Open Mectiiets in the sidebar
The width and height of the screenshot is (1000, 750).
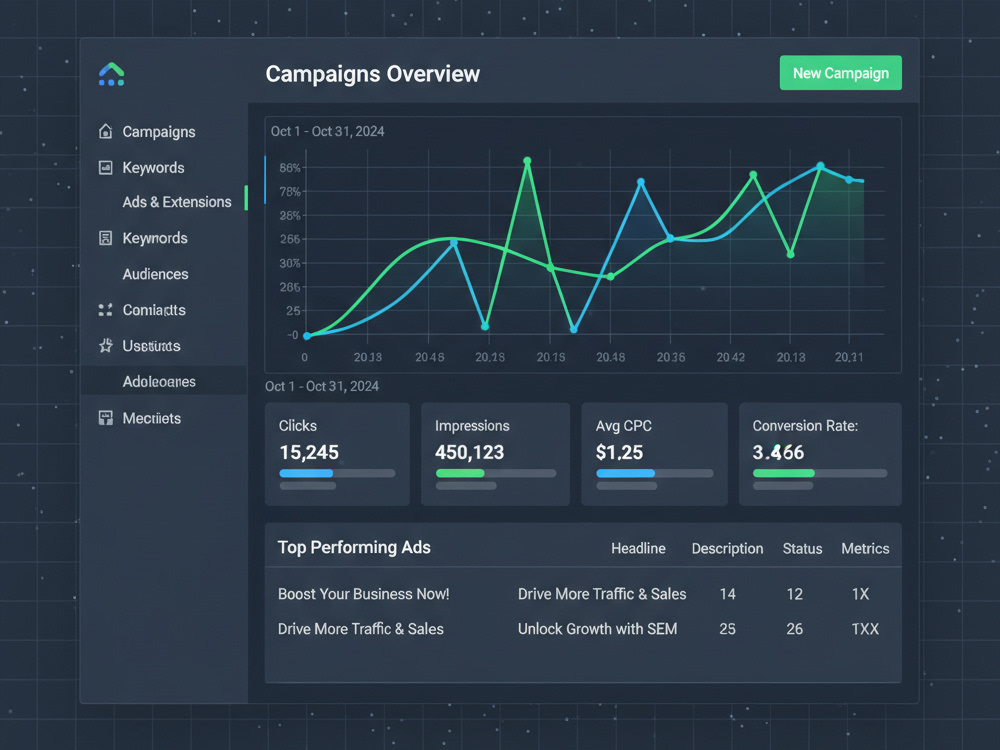coord(152,418)
